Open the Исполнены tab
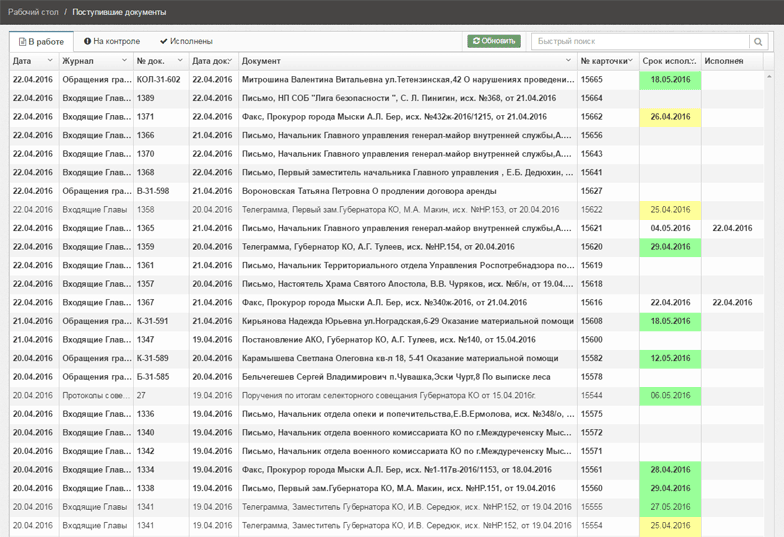The height and width of the screenshot is (537, 784). (186, 41)
